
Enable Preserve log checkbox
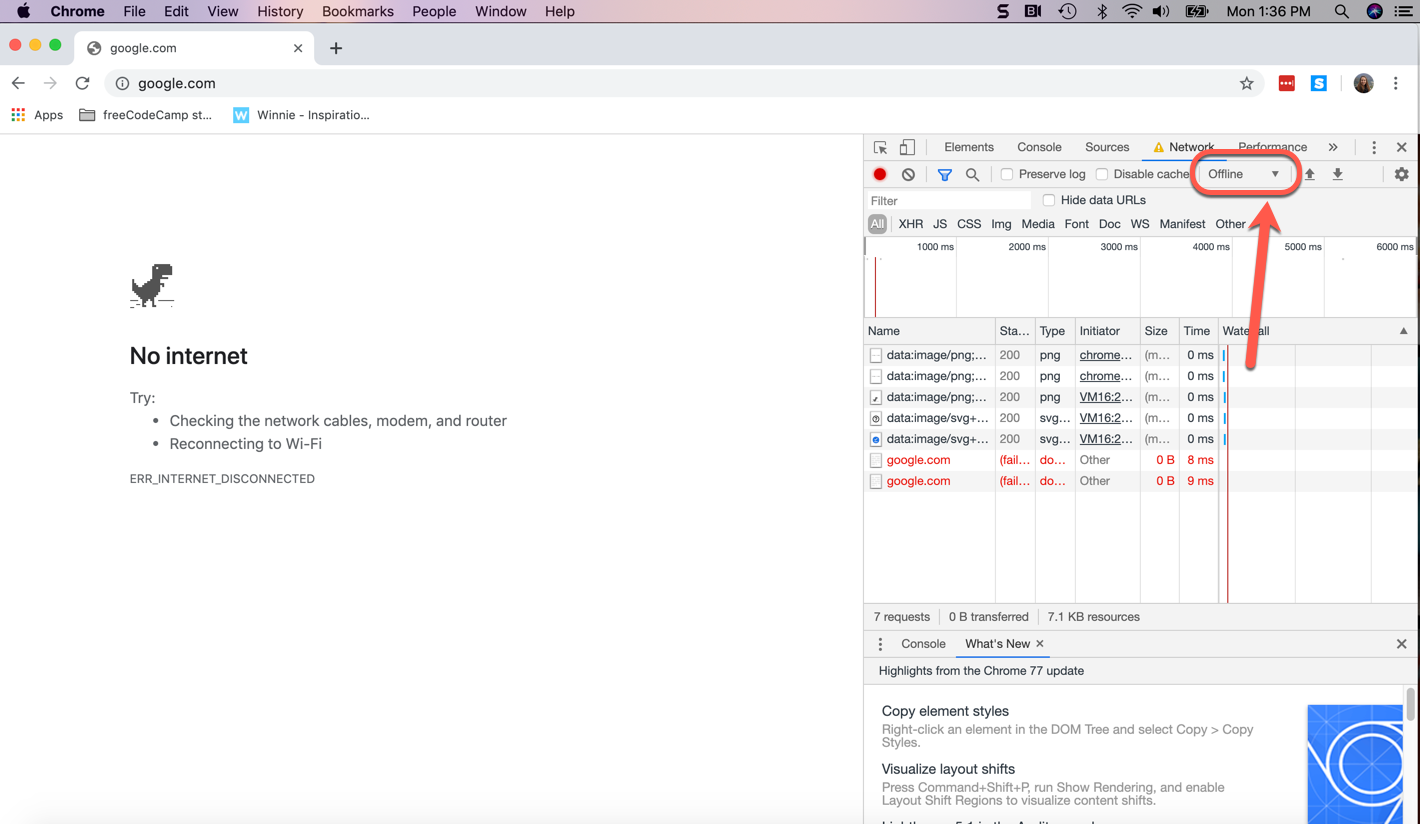click(1007, 174)
